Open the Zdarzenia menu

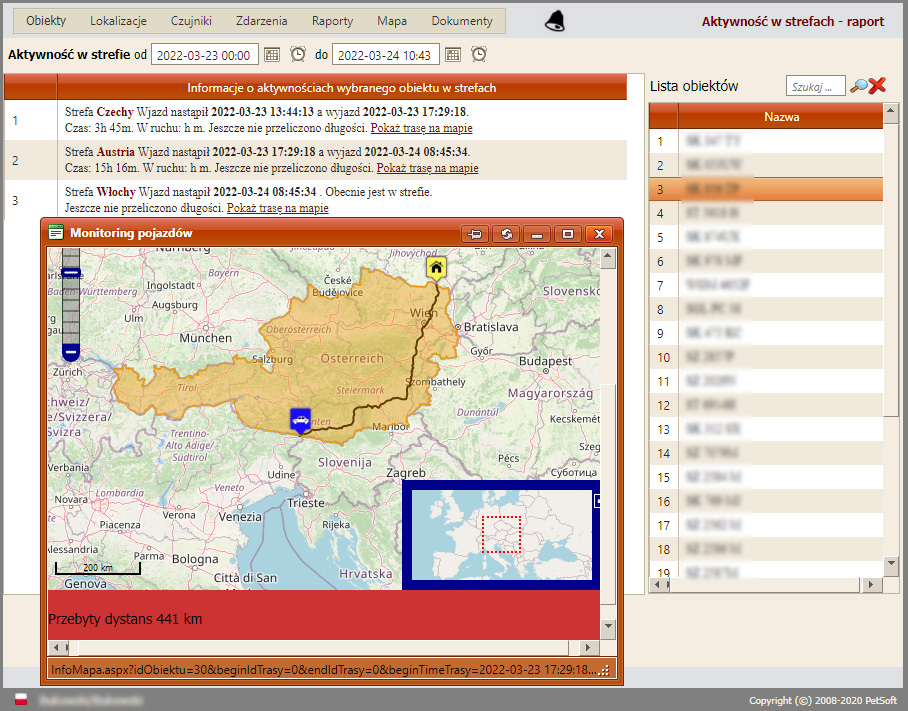[262, 21]
